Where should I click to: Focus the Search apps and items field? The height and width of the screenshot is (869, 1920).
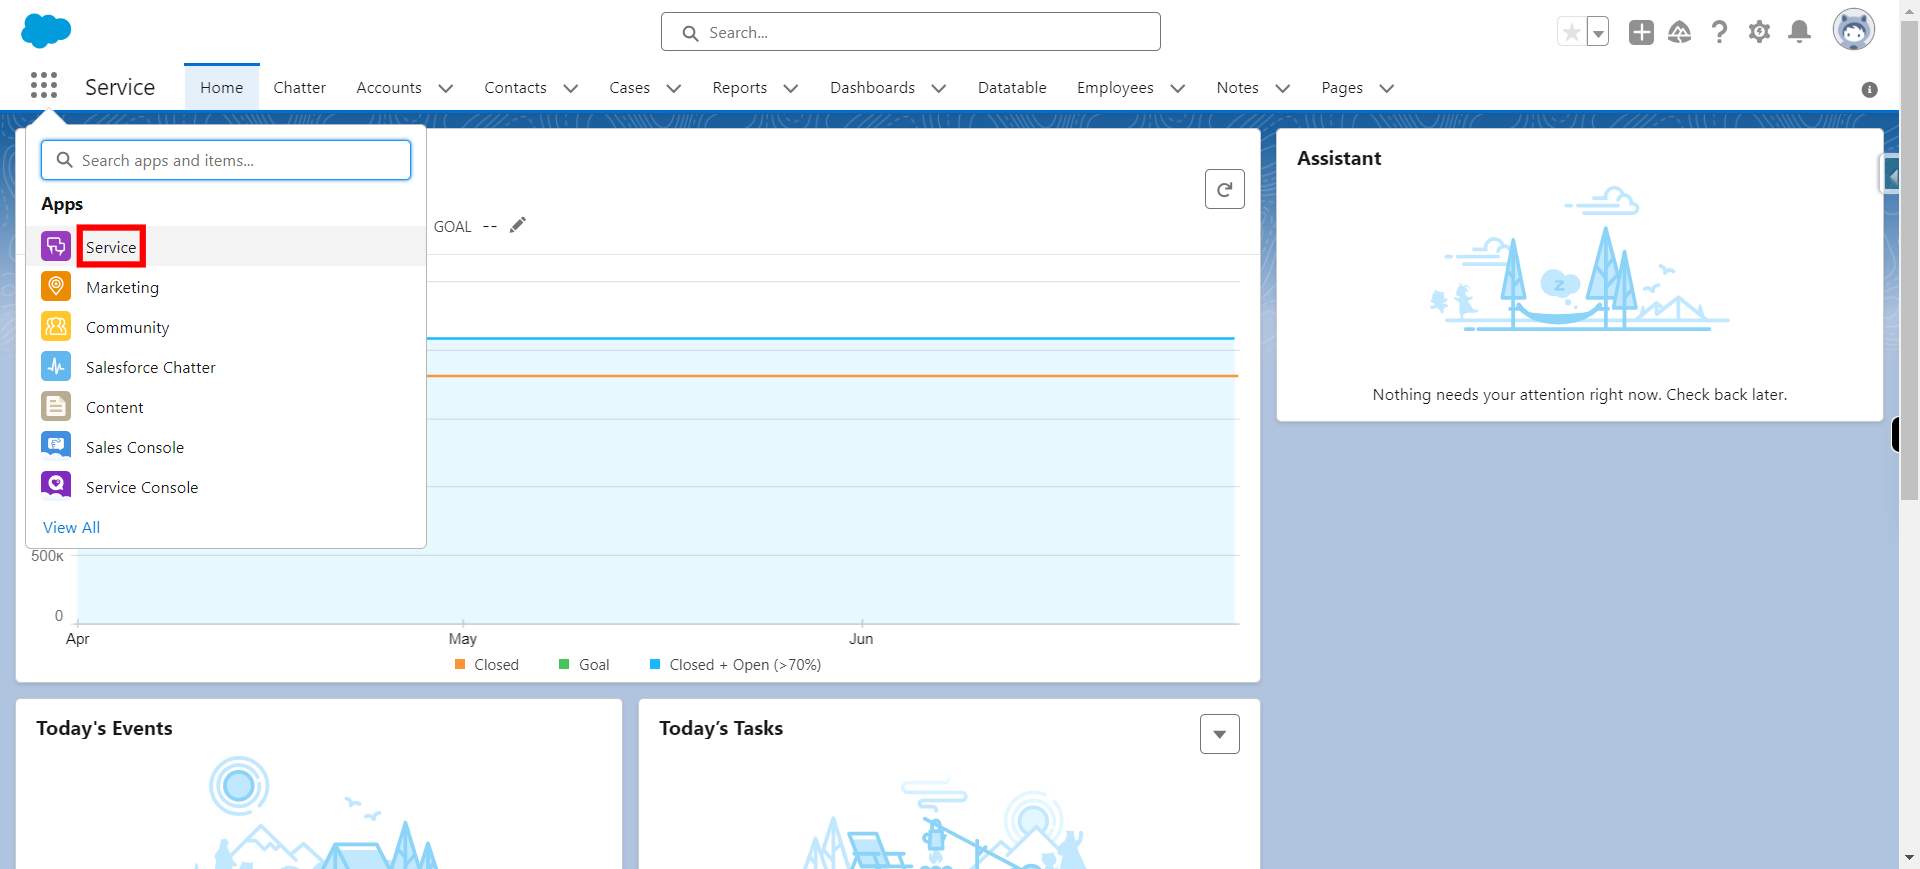tap(226, 160)
